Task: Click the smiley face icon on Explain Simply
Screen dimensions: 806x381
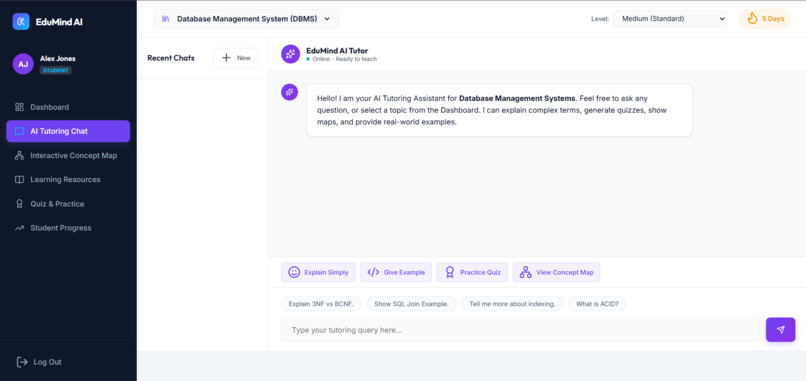Action: click(x=294, y=272)
